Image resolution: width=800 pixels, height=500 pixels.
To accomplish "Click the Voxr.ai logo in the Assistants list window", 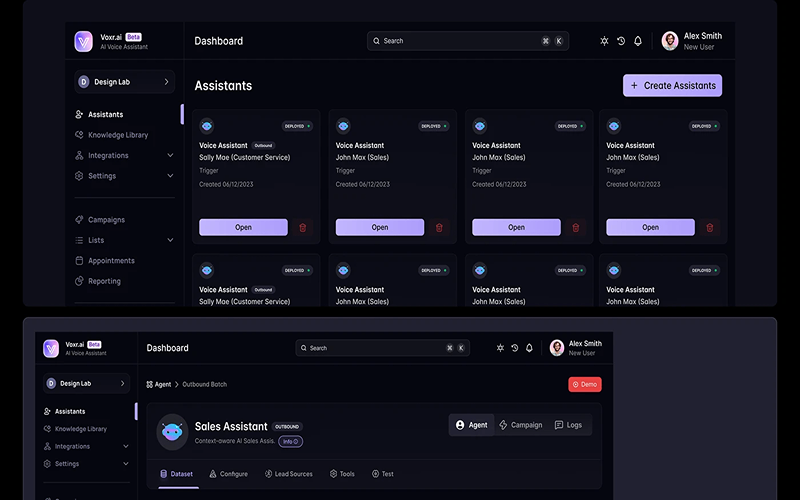I will click(x=84, y=41).
